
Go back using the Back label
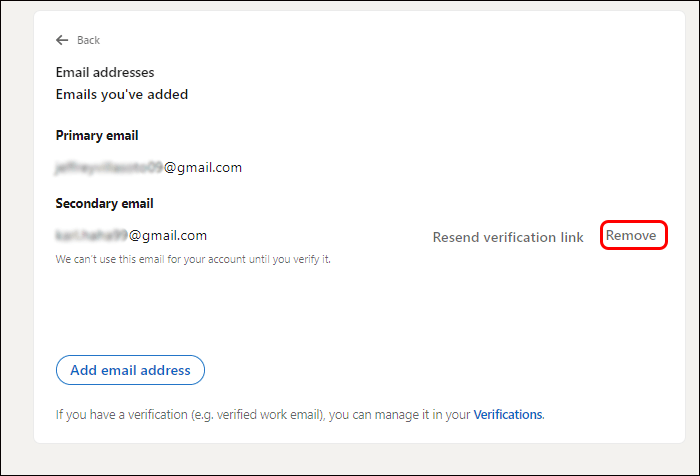[88, 40]
